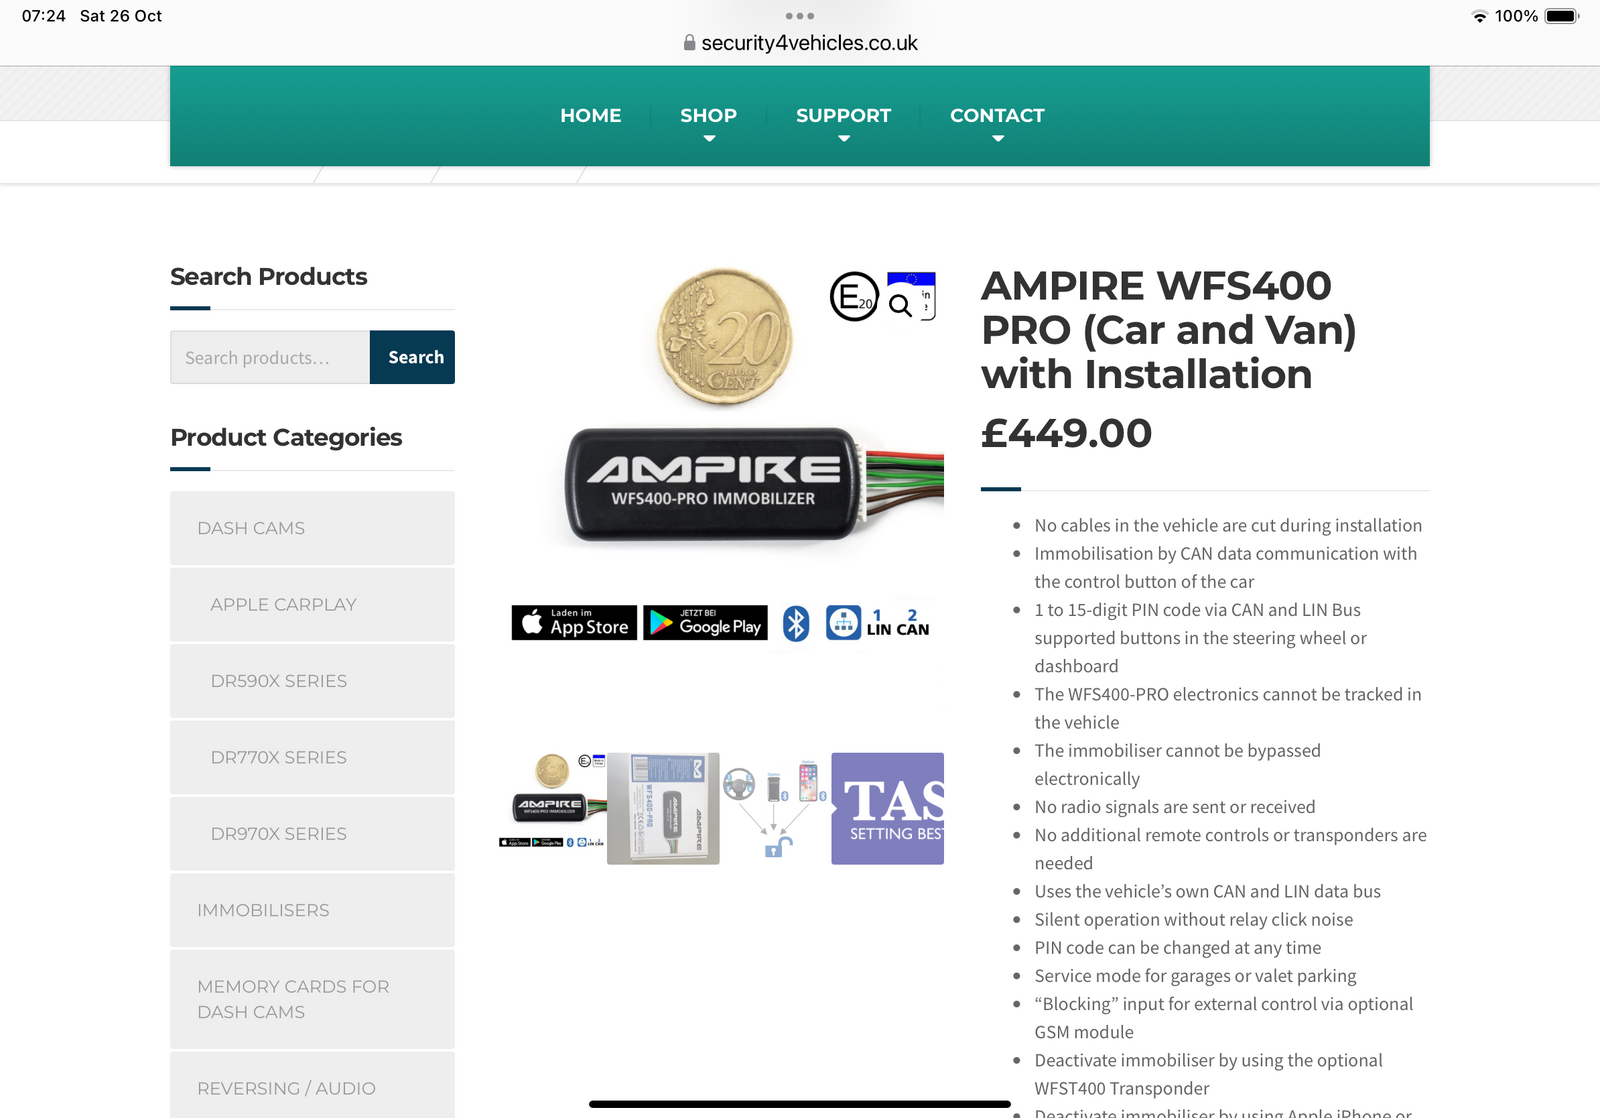
Task: Click 'Uses the vehicle's own CAN and LIN data bus'
Action: 1208,891
